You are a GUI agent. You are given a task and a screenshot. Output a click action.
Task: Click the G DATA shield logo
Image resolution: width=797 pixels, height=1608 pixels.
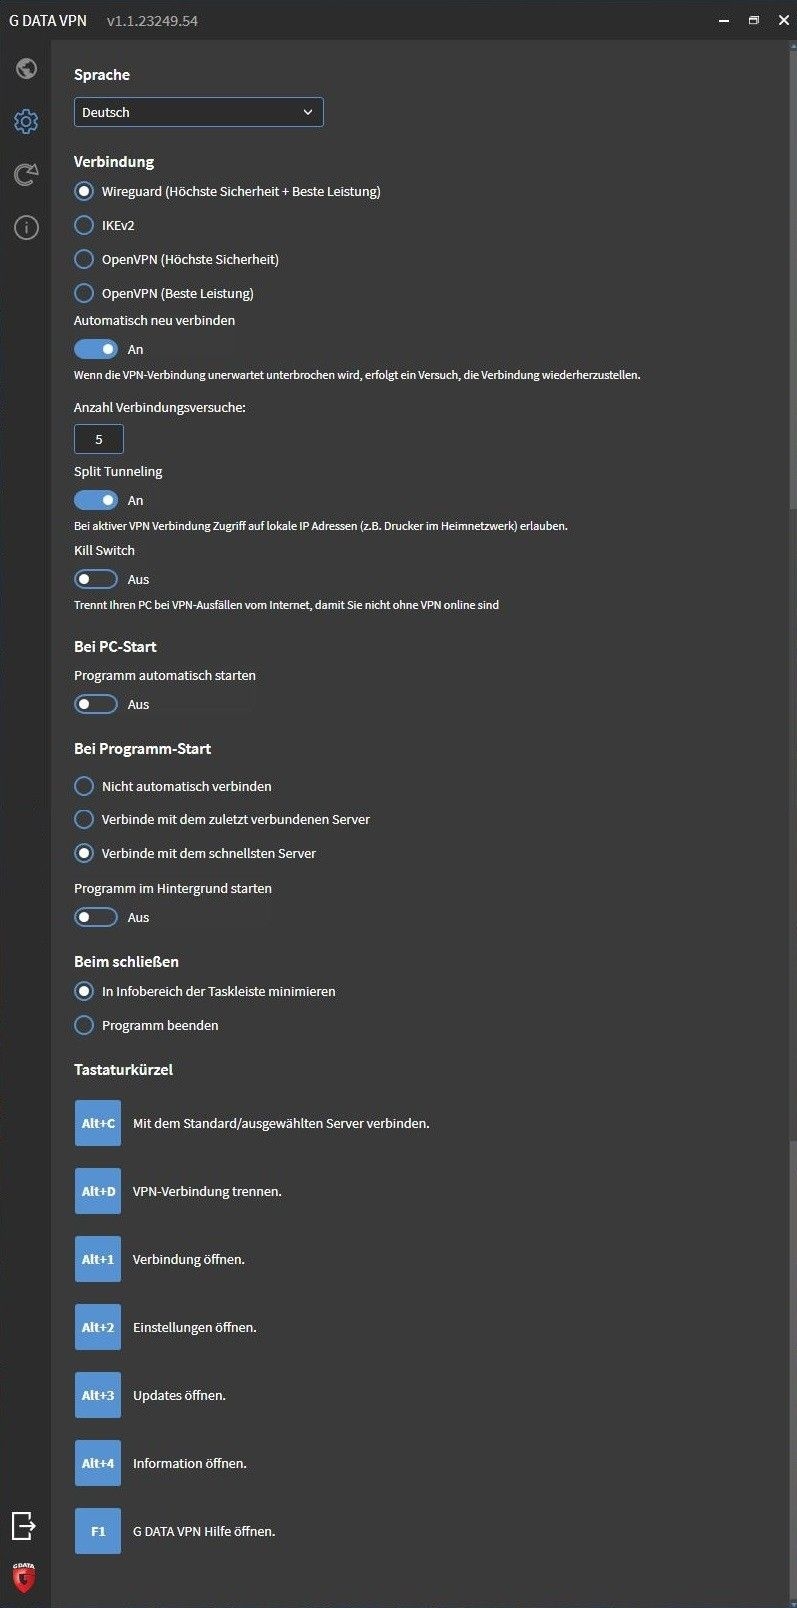click(24, 1578)
